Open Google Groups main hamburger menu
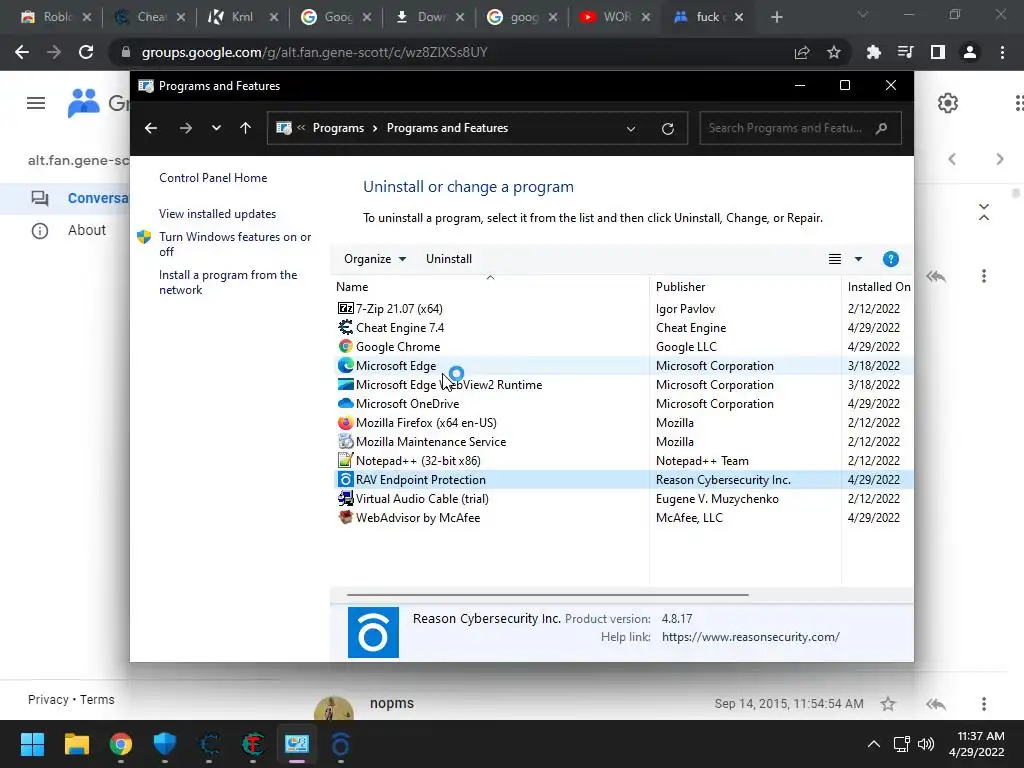 coord(36,103)
